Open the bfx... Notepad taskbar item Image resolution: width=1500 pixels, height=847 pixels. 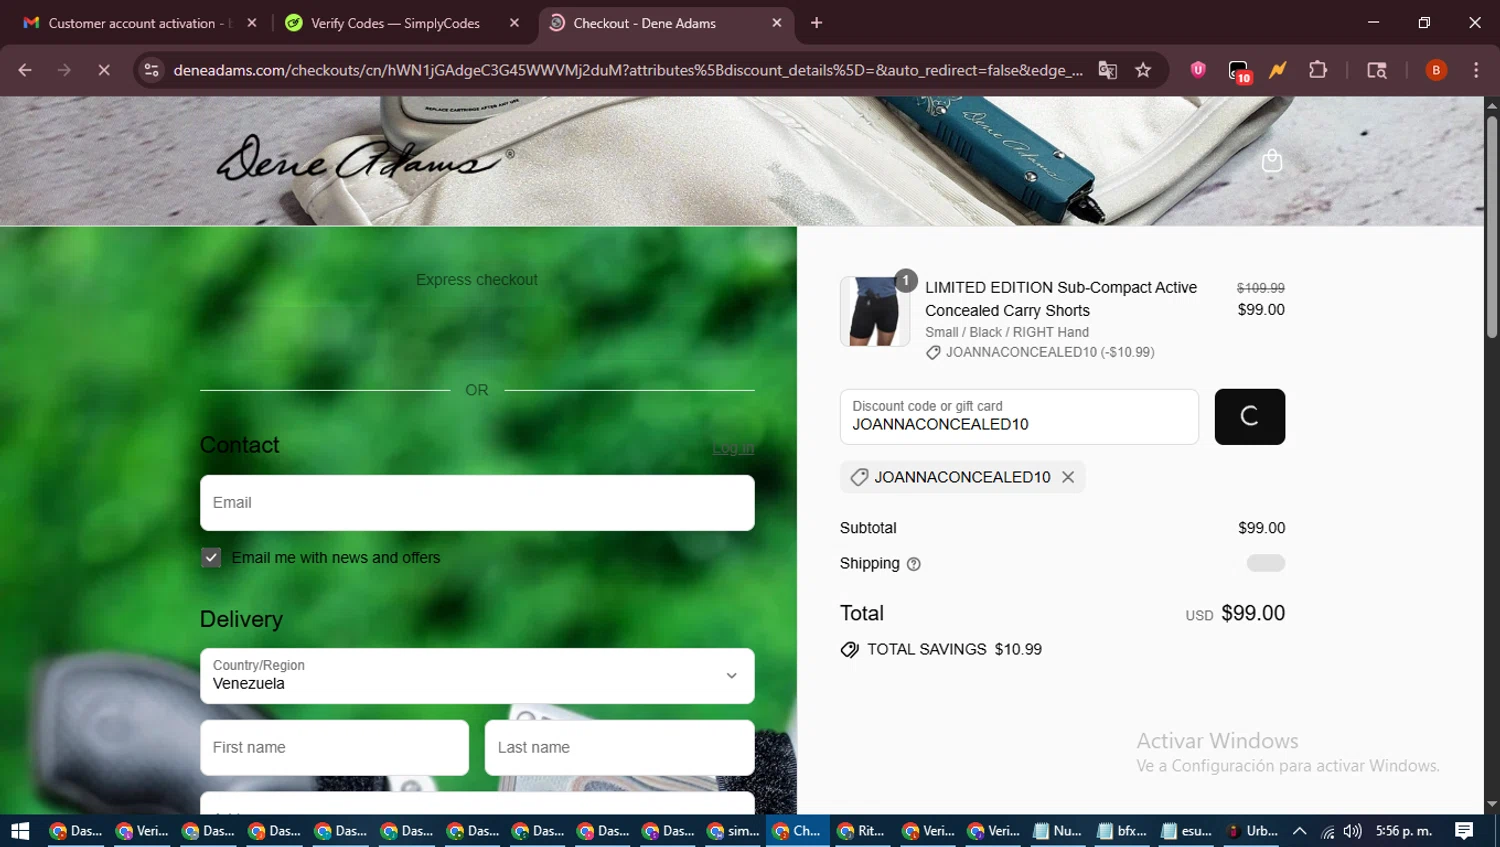tap(1122, 831)
